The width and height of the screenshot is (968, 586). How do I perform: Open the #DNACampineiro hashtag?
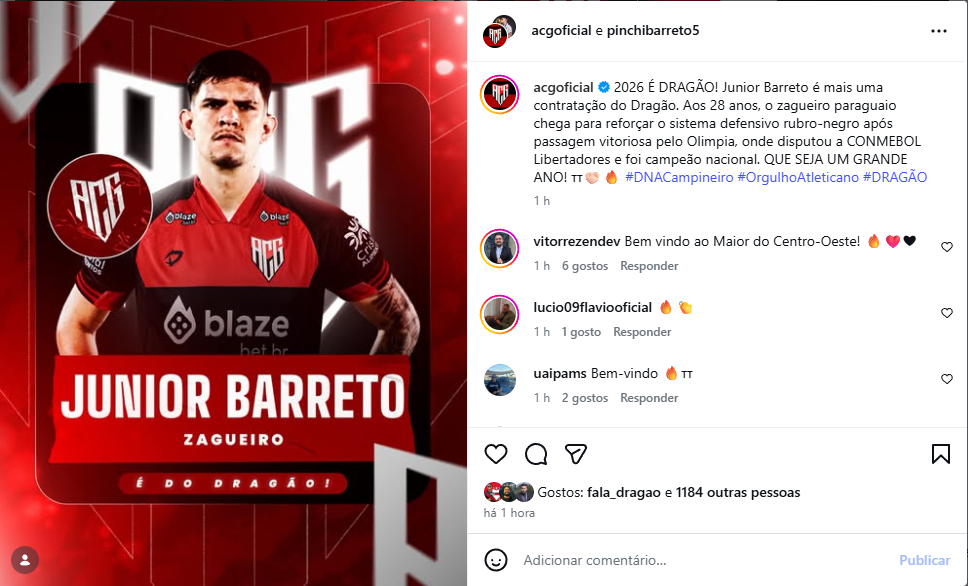(x=679, y=177)
